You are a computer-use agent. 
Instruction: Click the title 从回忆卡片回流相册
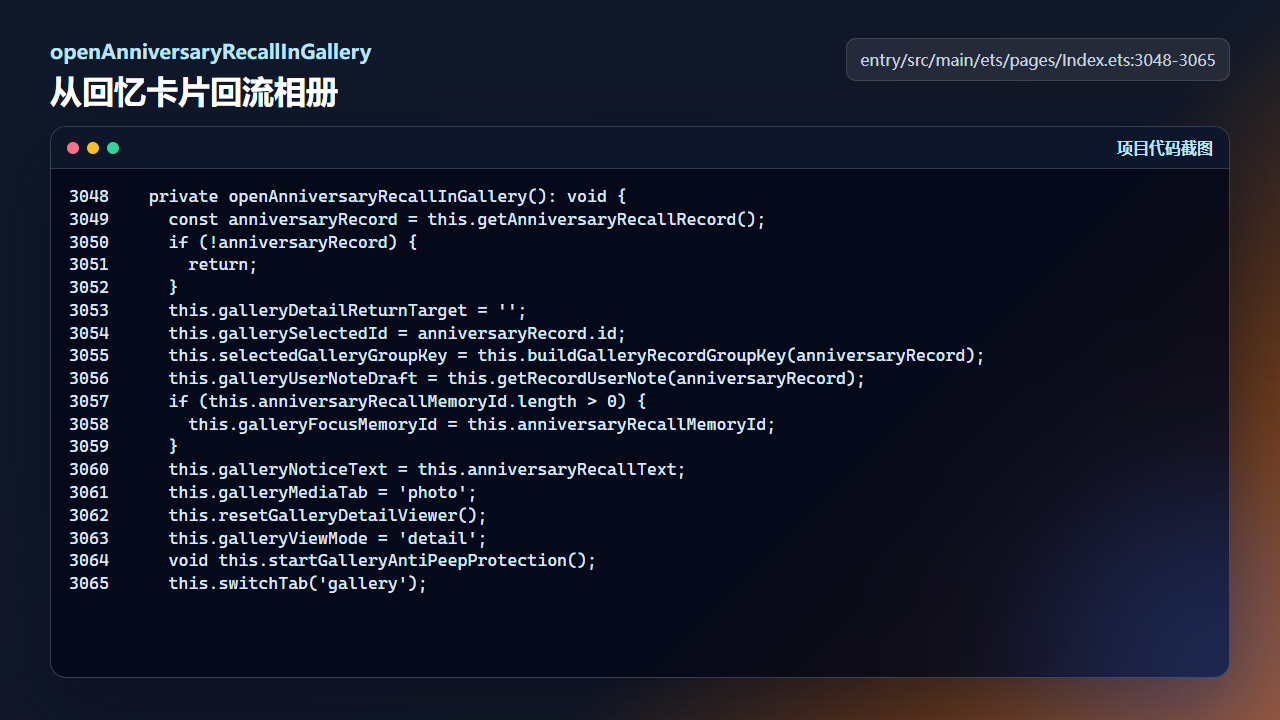194,94
